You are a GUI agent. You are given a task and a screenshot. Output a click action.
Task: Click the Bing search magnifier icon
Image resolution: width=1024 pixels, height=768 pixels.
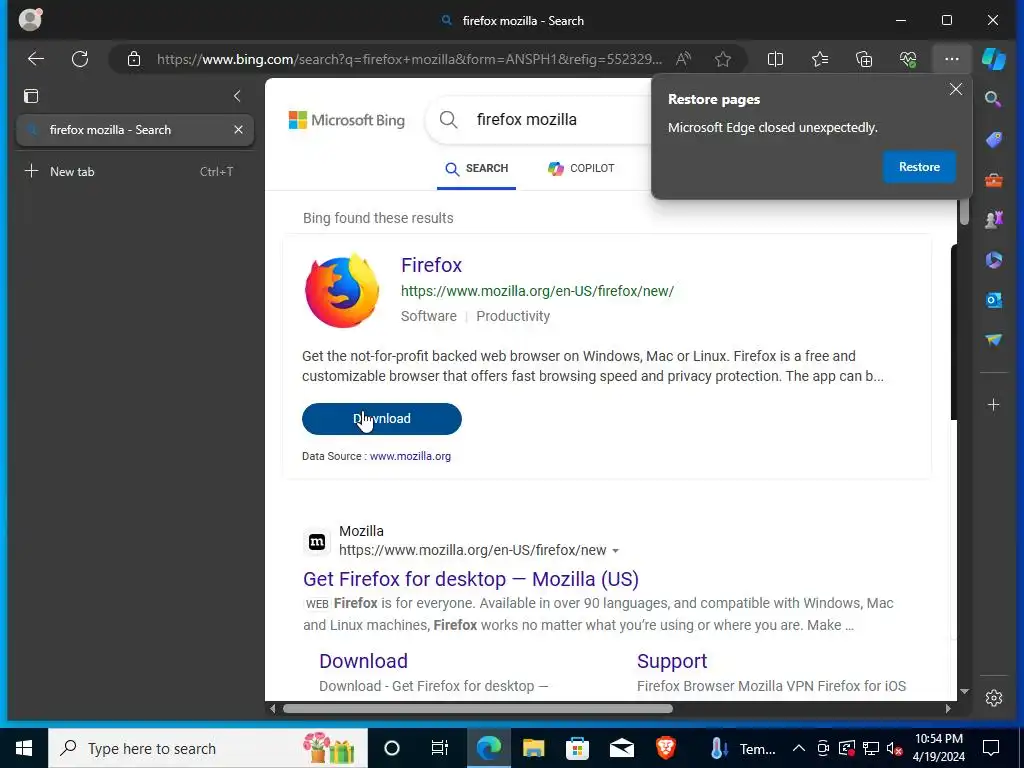tap(448, 120)
